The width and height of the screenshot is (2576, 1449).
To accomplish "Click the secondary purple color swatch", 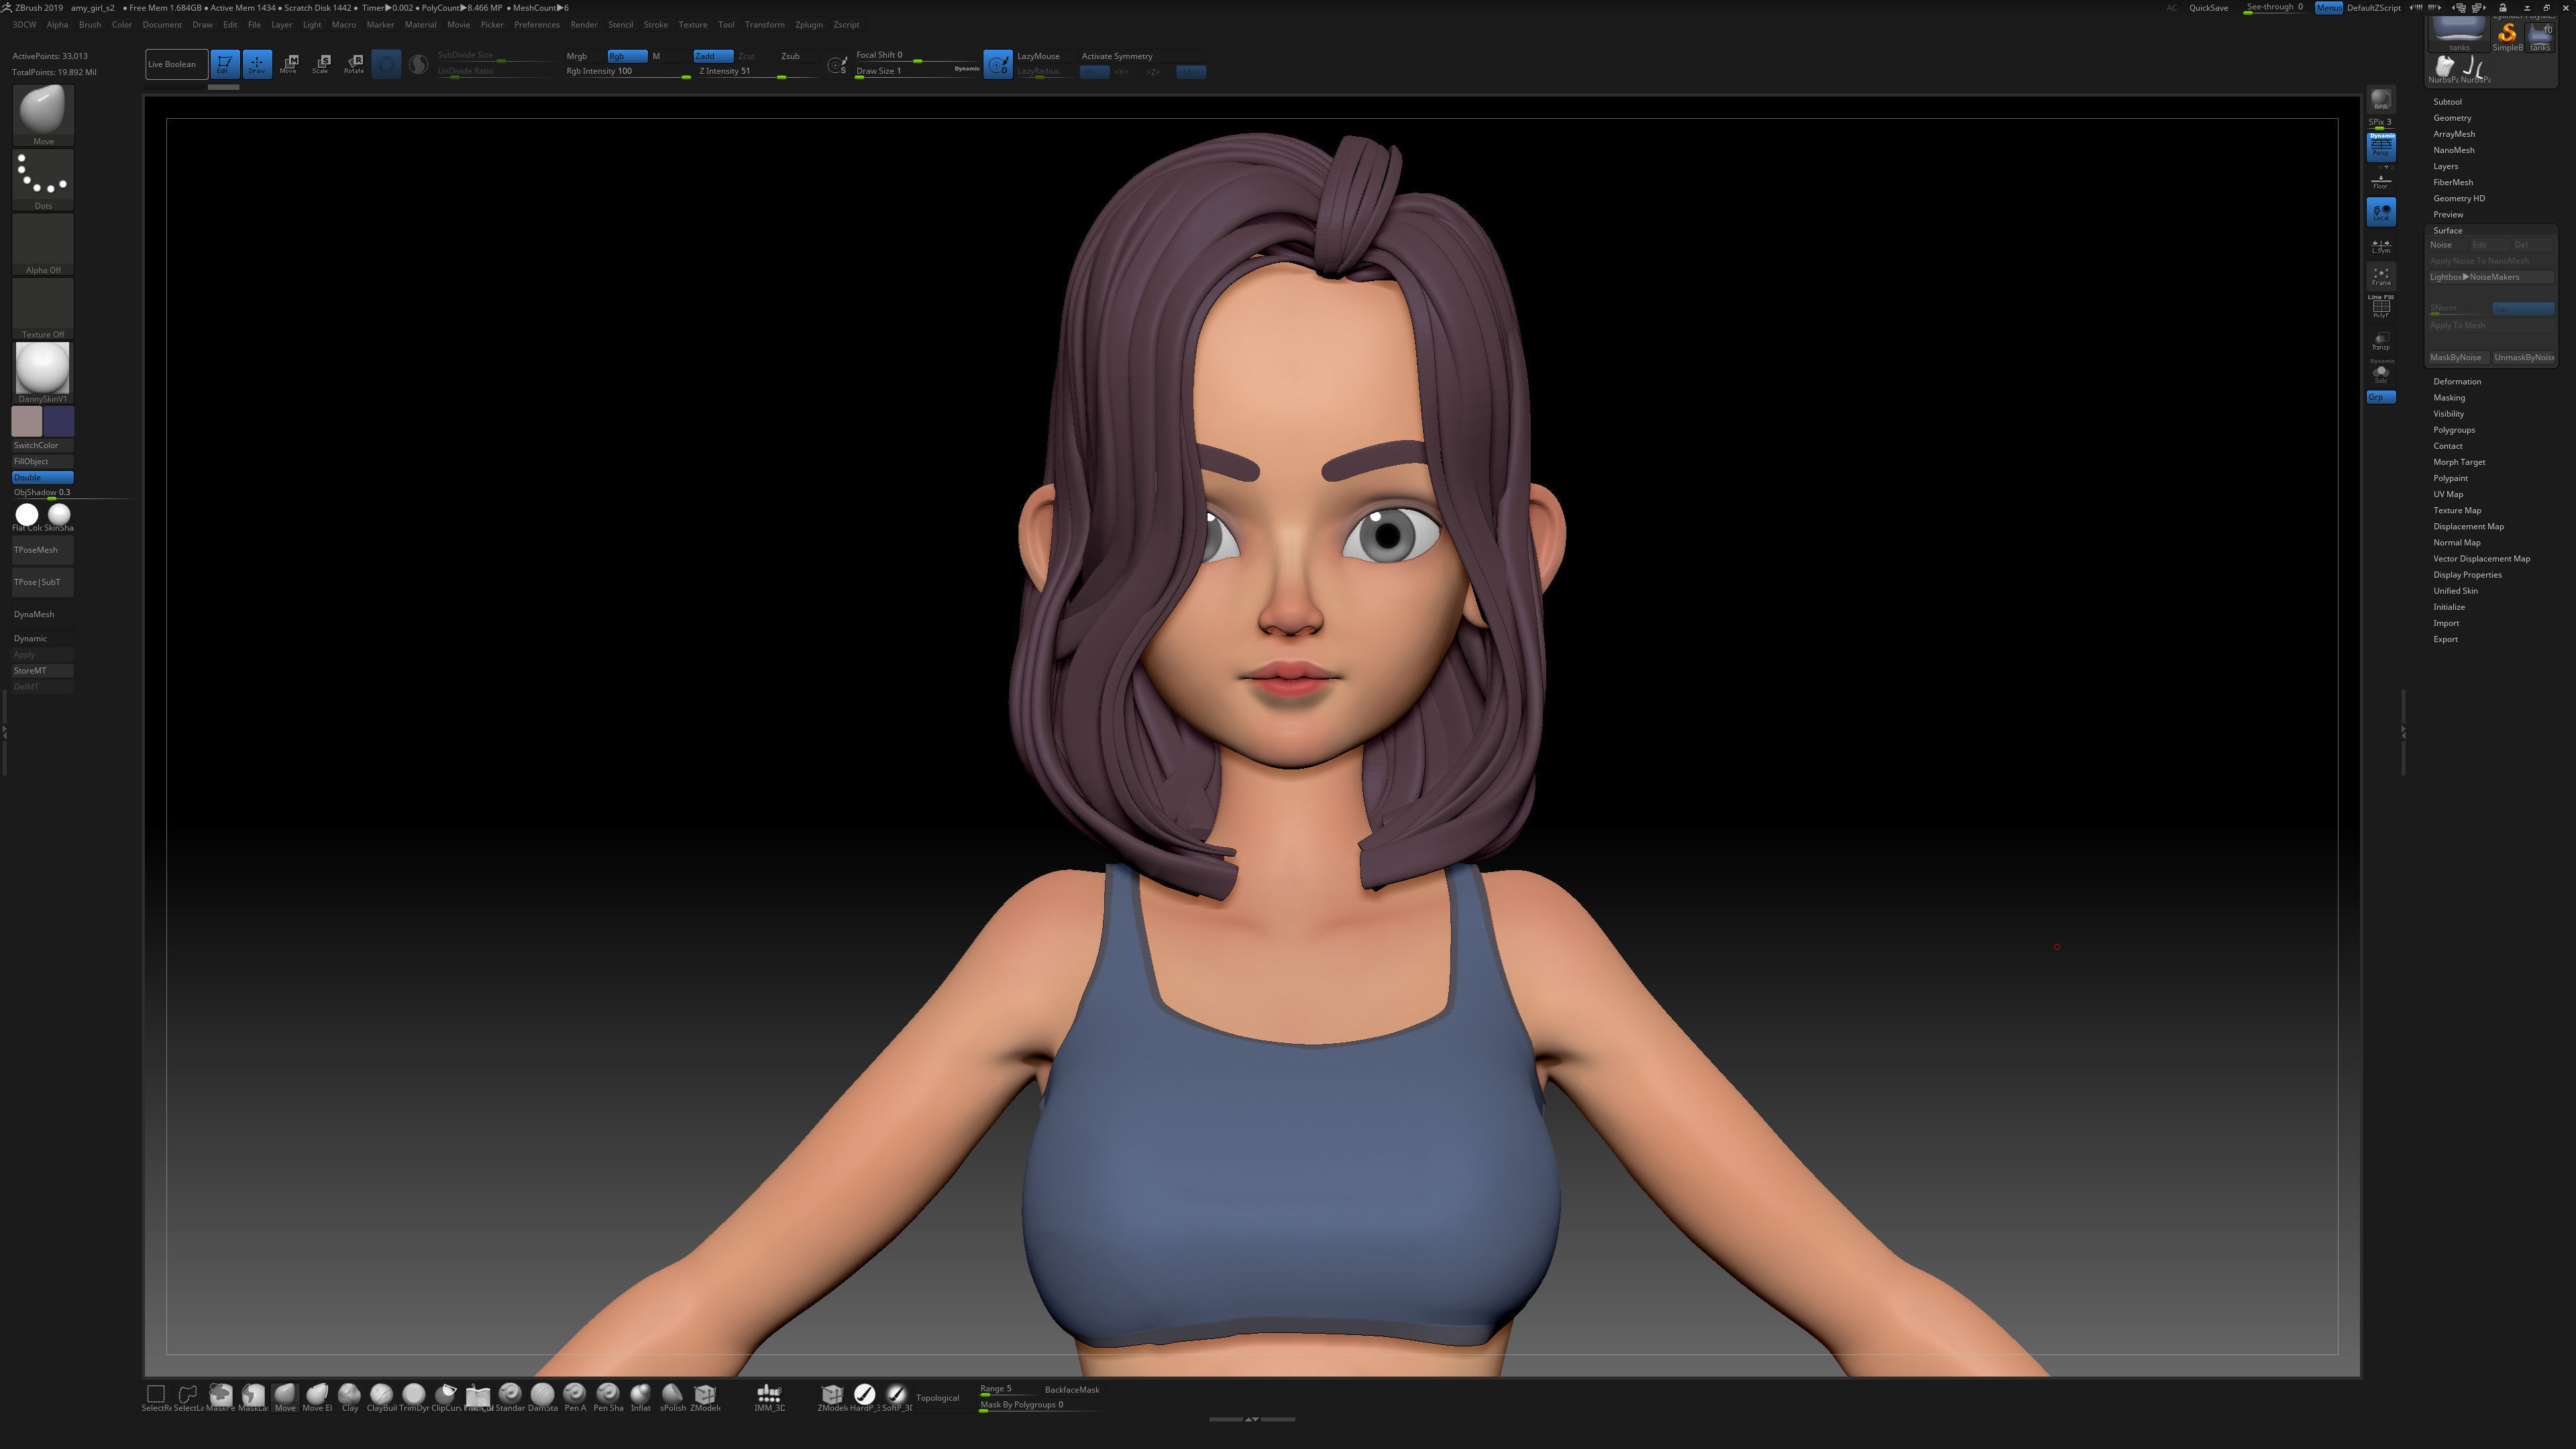I will (x=59, y=421).
